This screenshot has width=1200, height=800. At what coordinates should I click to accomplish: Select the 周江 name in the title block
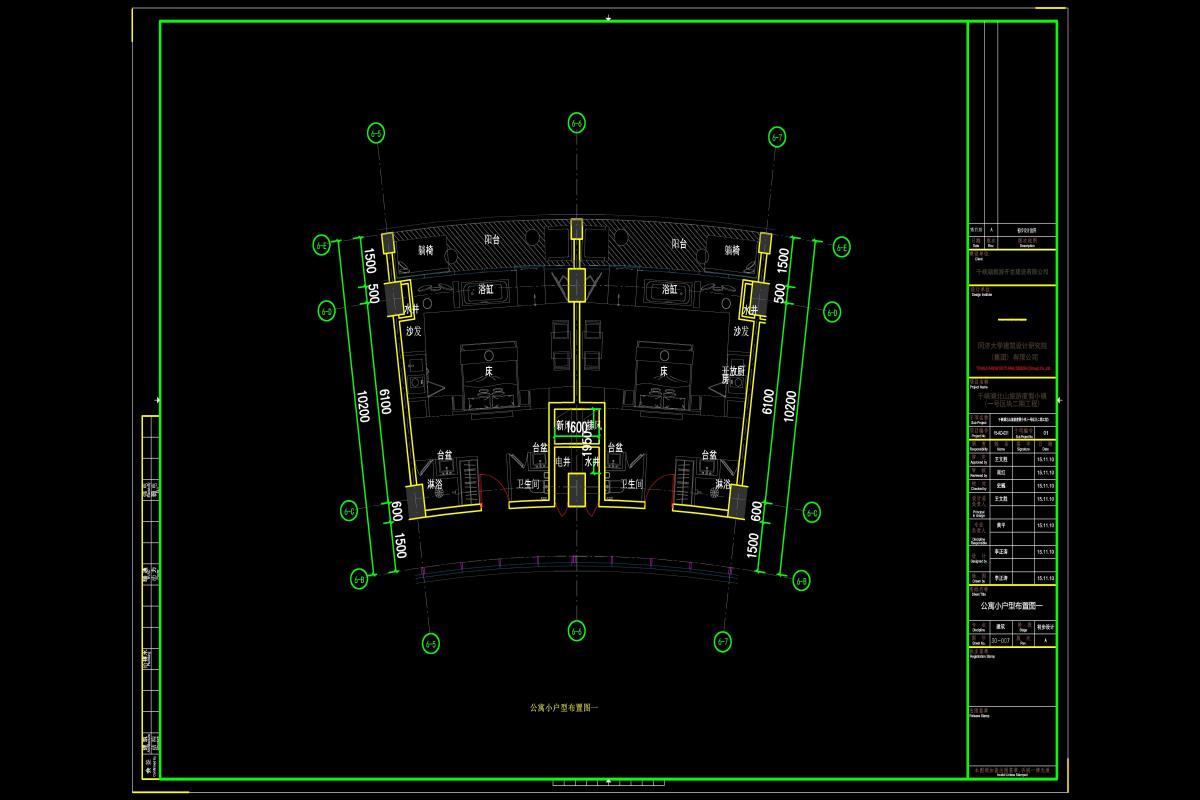pos(1000,470)
